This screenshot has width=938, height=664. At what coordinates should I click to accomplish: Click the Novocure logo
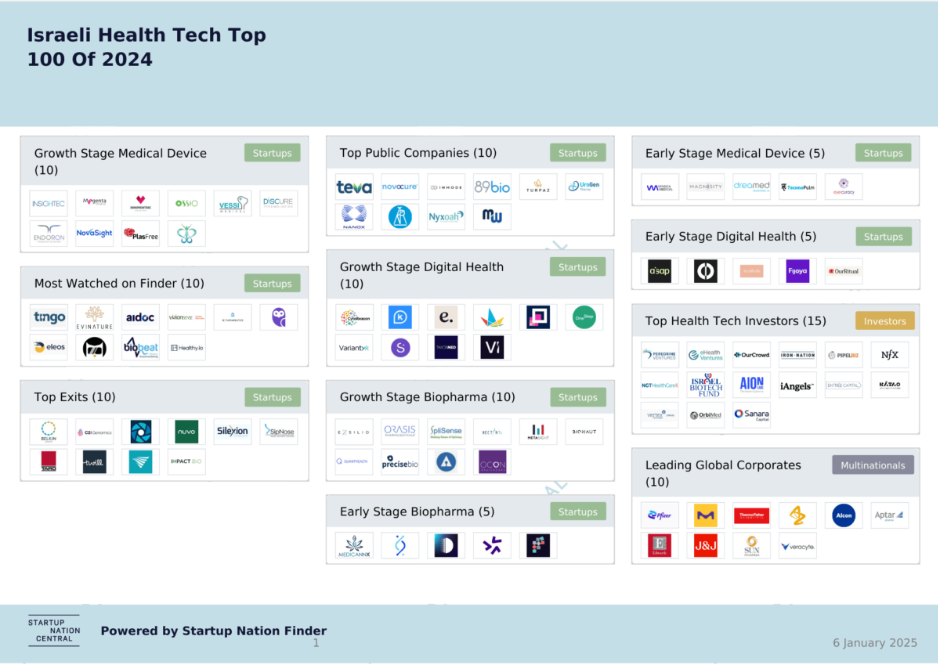(x=400, y=187)
